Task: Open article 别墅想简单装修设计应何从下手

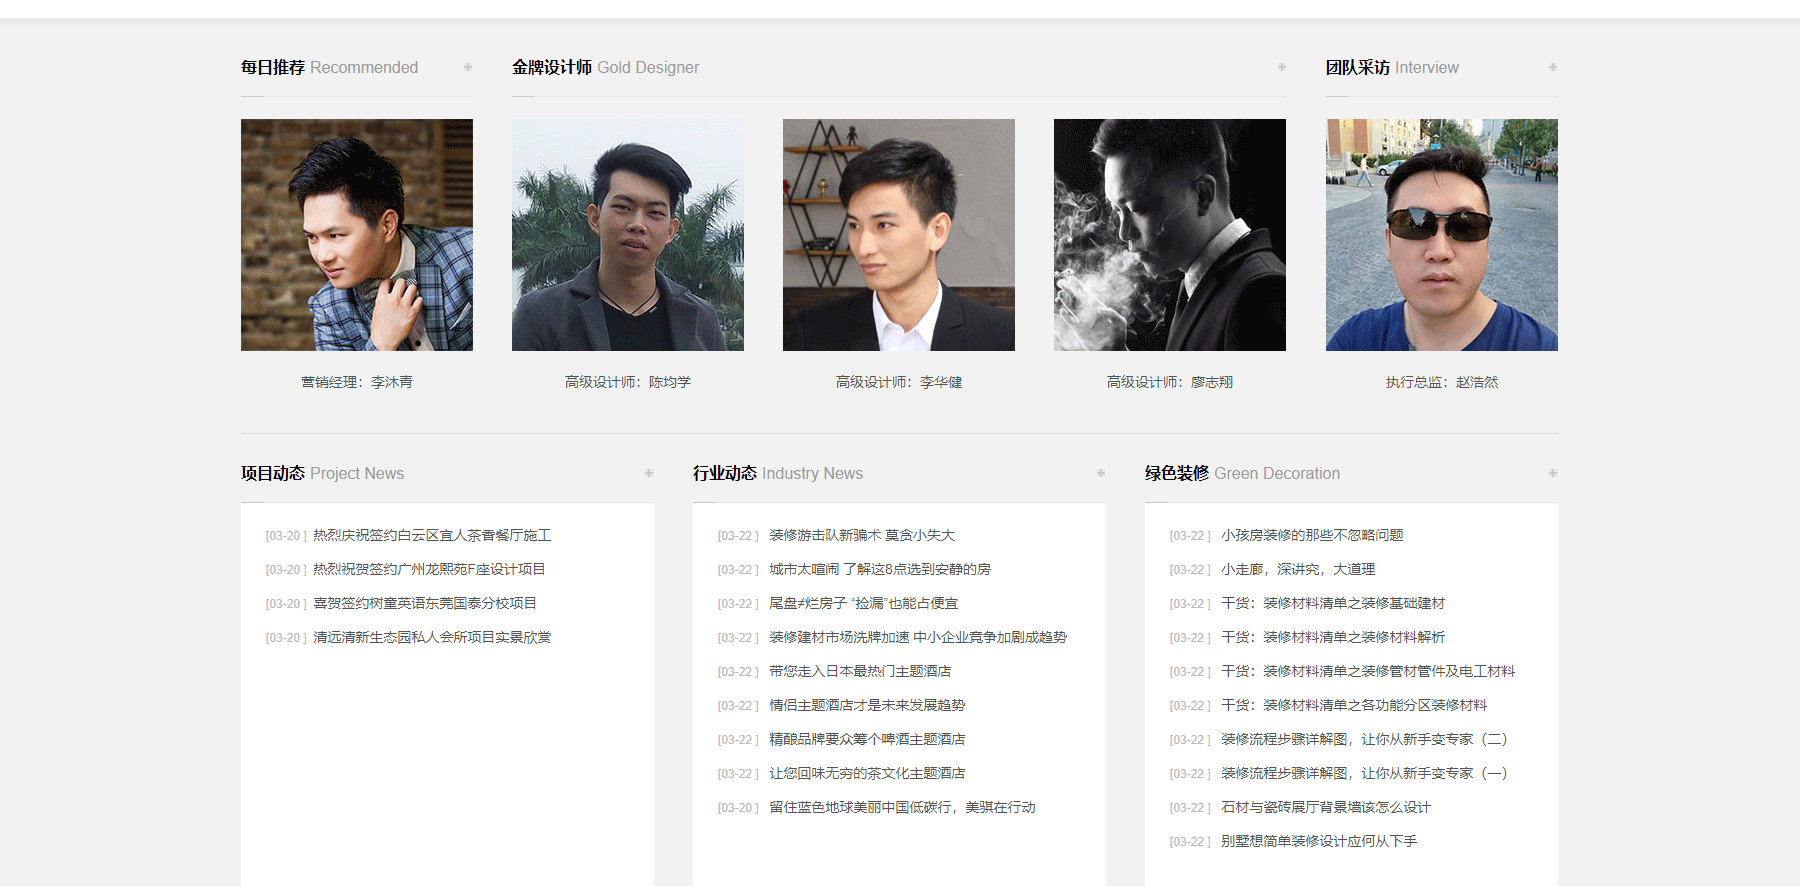Action: pos(1318,842)
